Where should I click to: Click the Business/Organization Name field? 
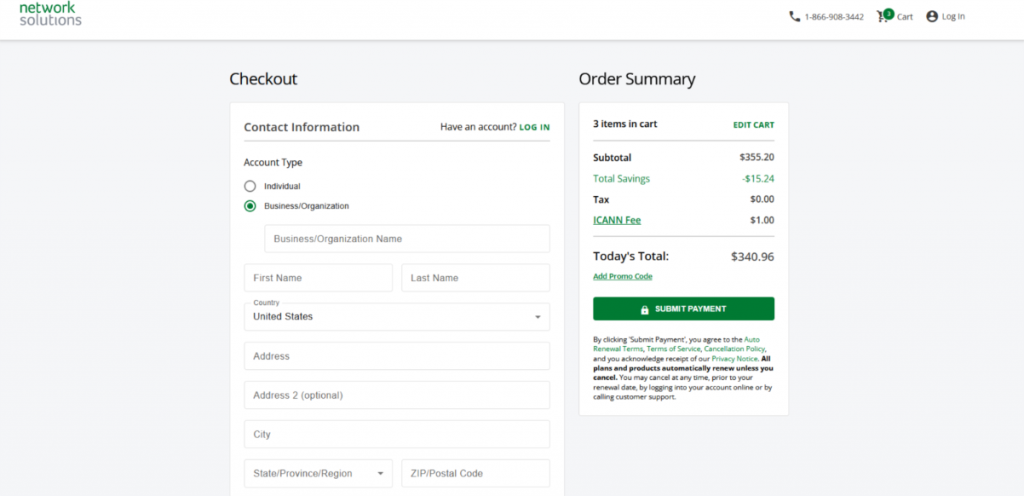point(406,239)
